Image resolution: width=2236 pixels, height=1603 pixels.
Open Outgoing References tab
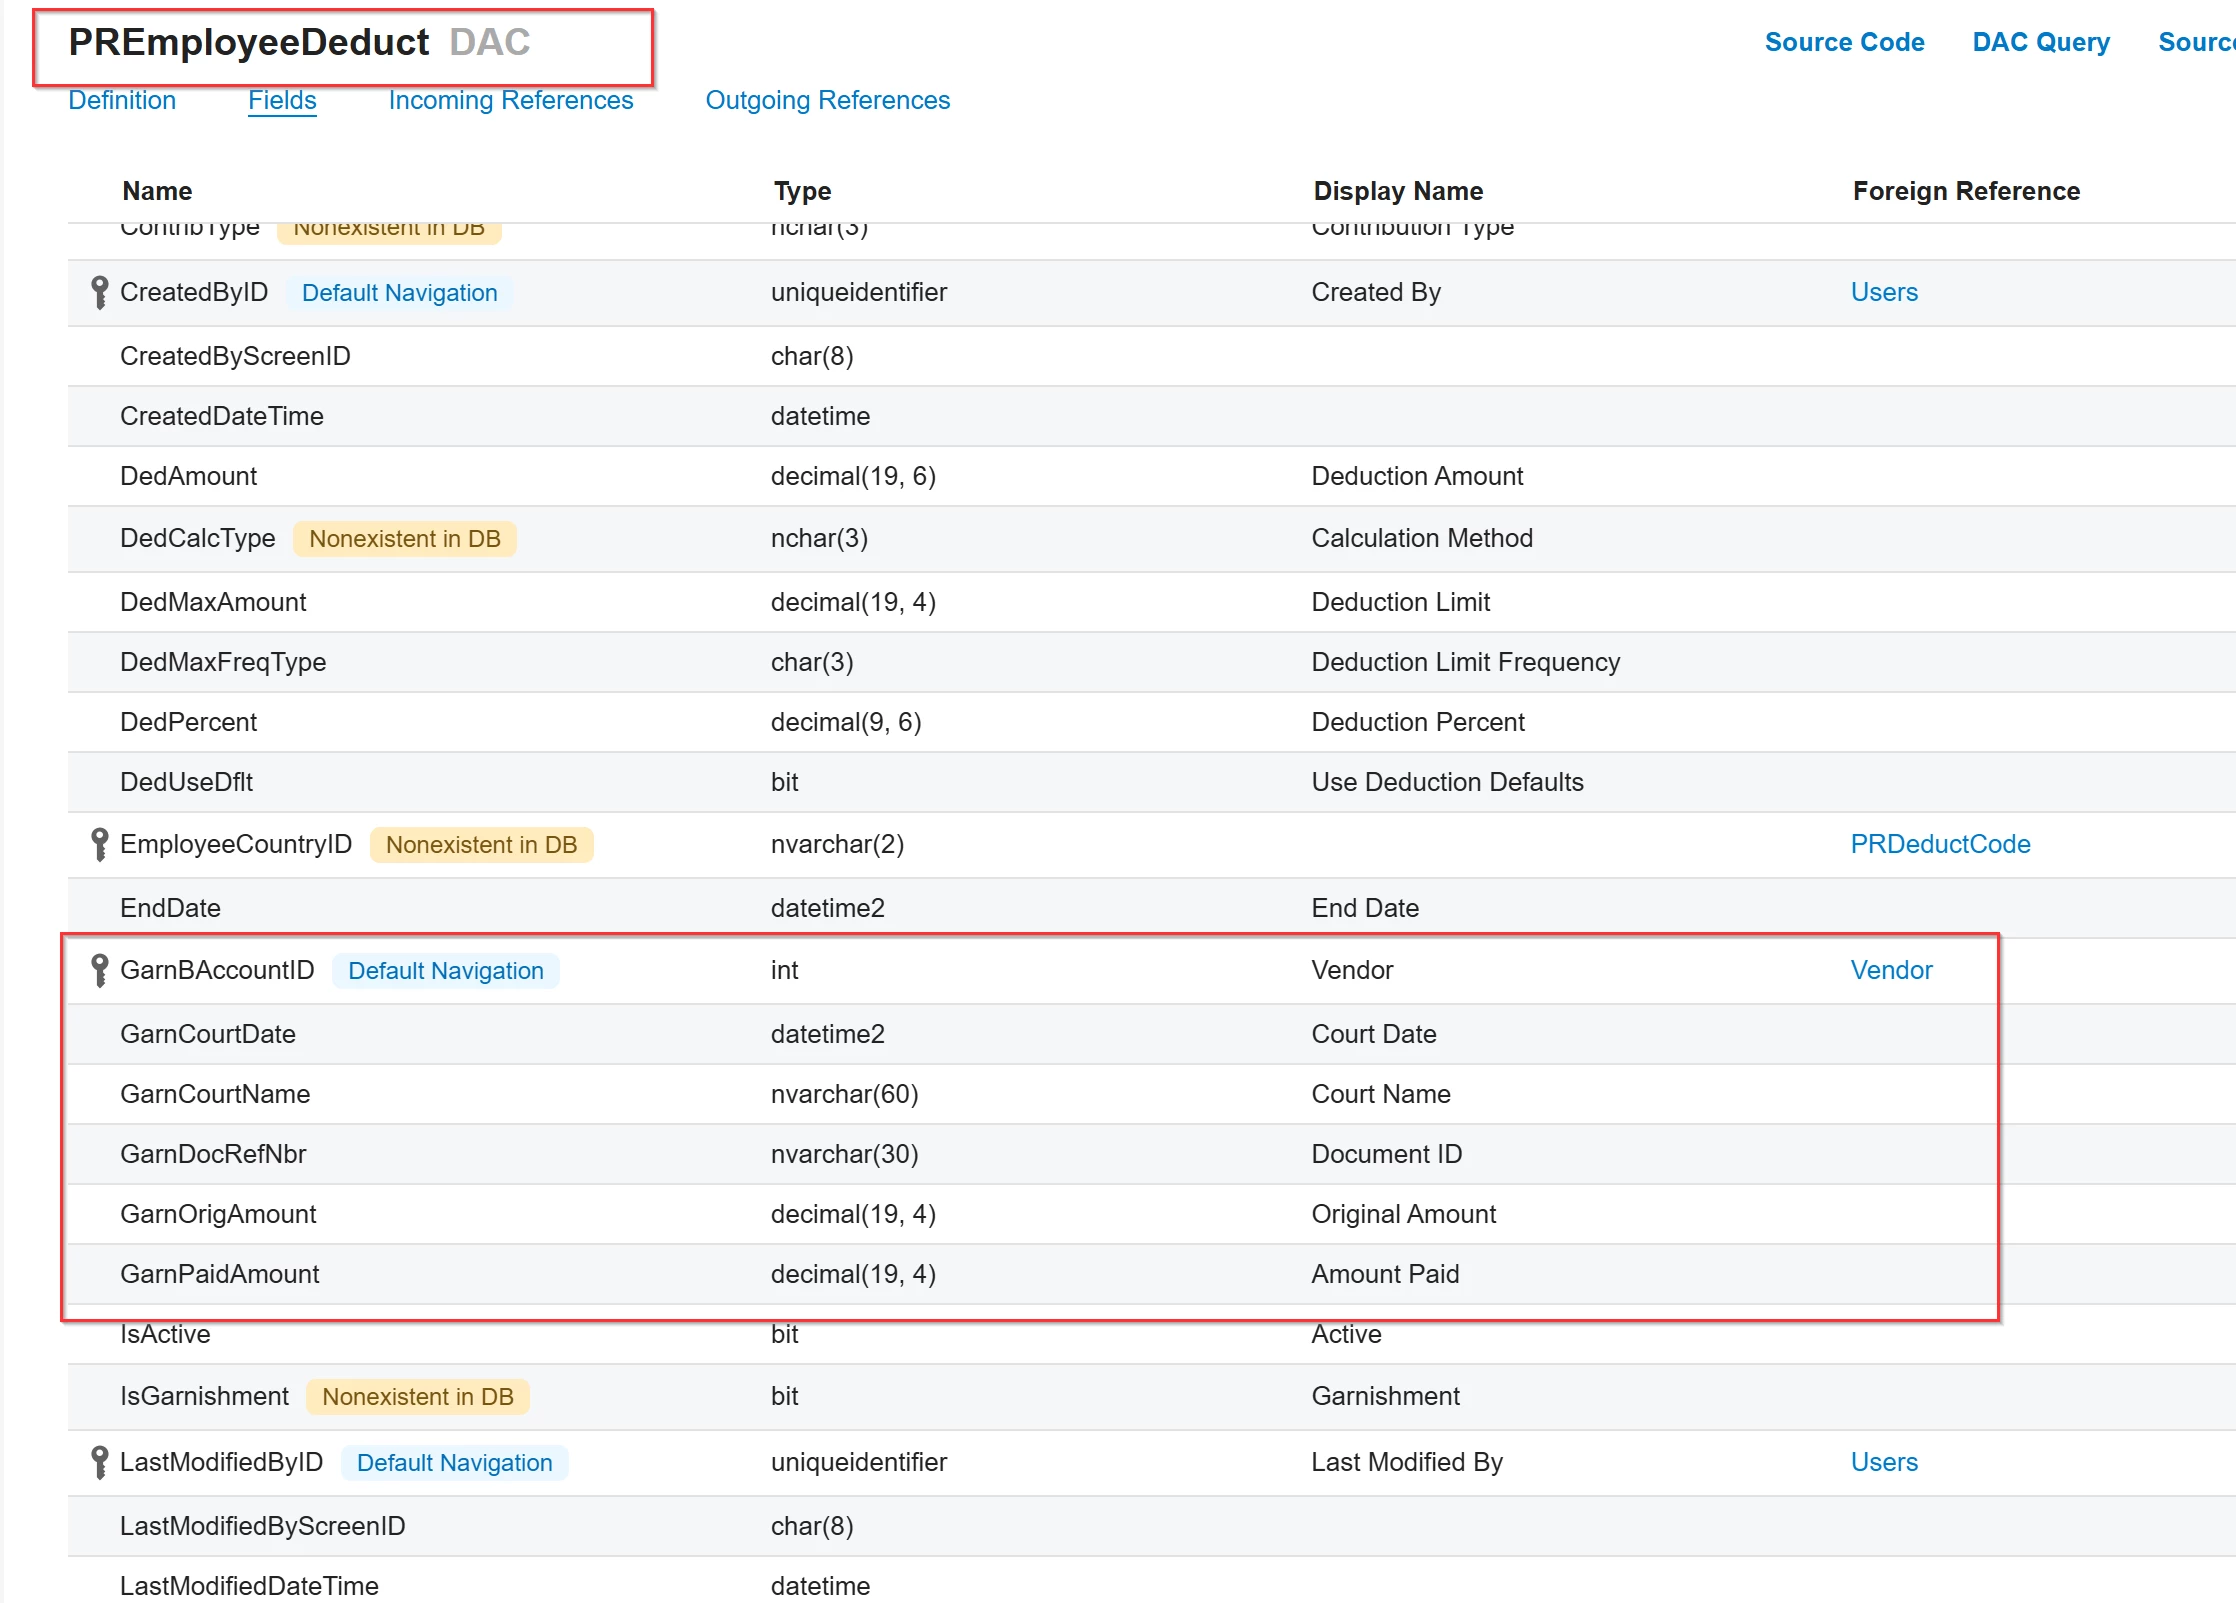point(827,100)
